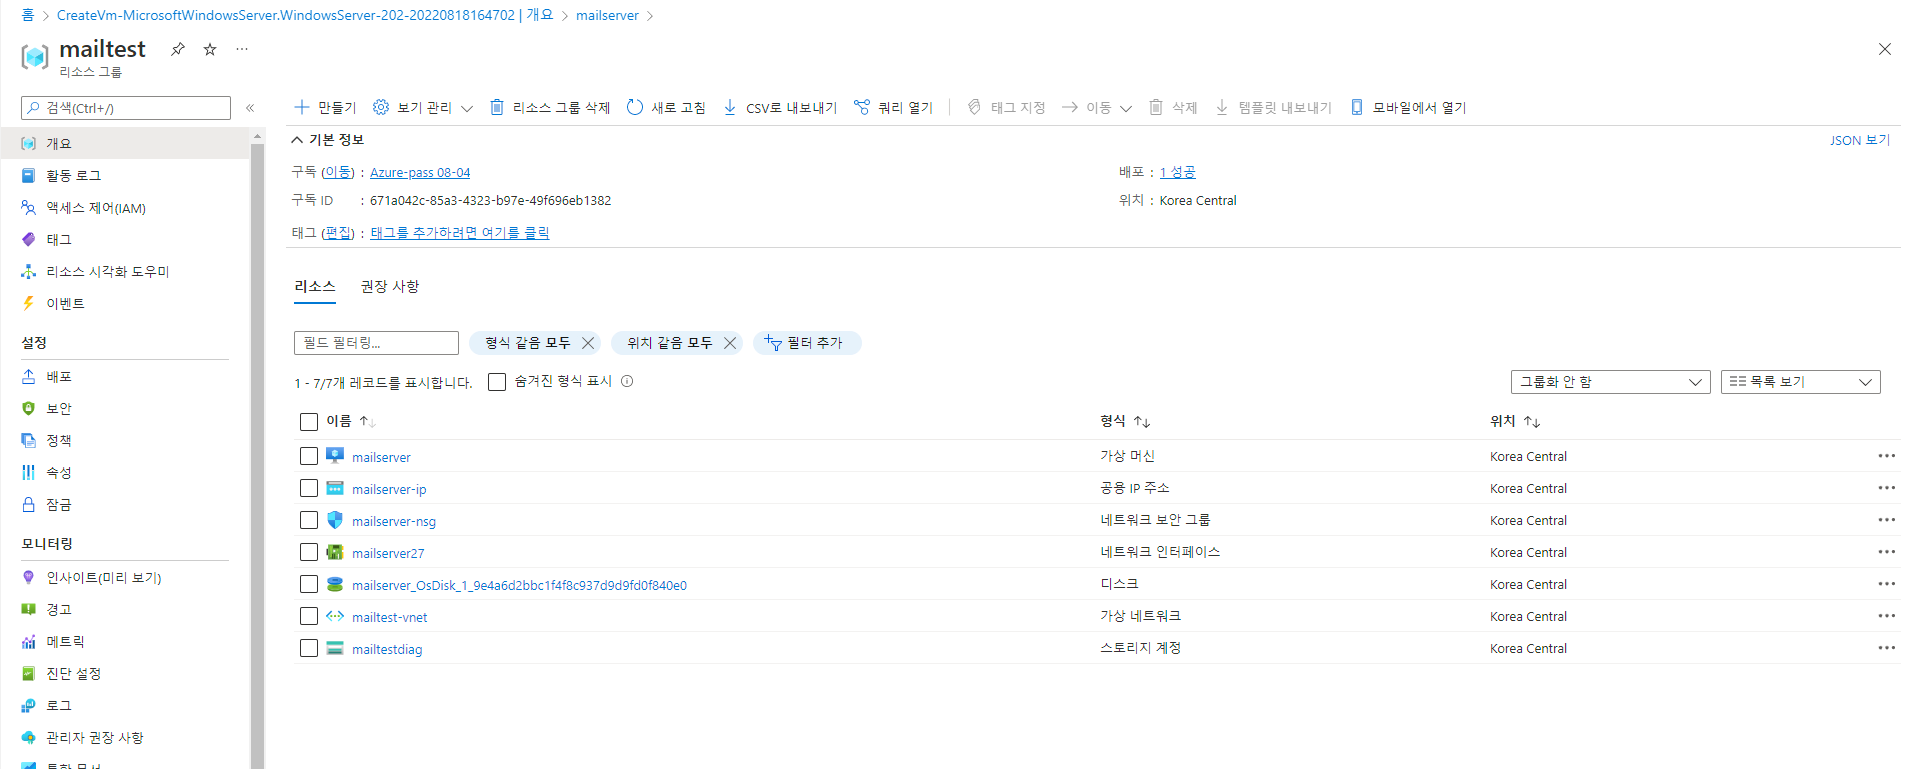
Task: Collapse the left sidebar menu
Action: pyautogui.click(x=250, y=108)
